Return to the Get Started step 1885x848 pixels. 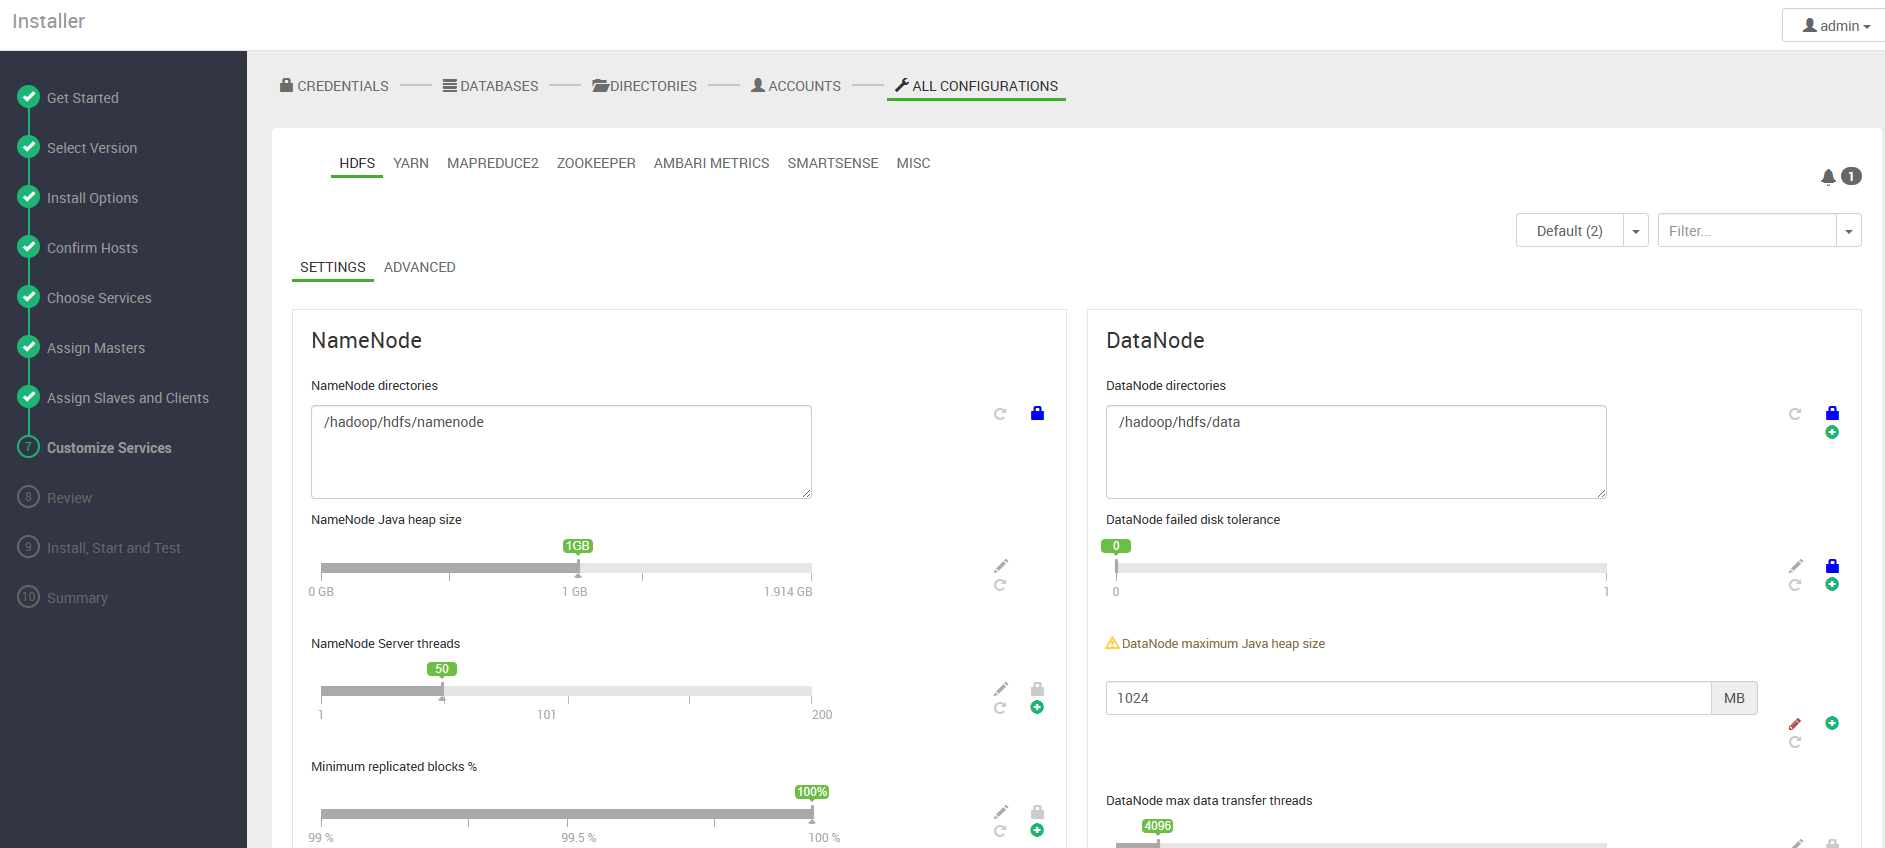(83, 98)
